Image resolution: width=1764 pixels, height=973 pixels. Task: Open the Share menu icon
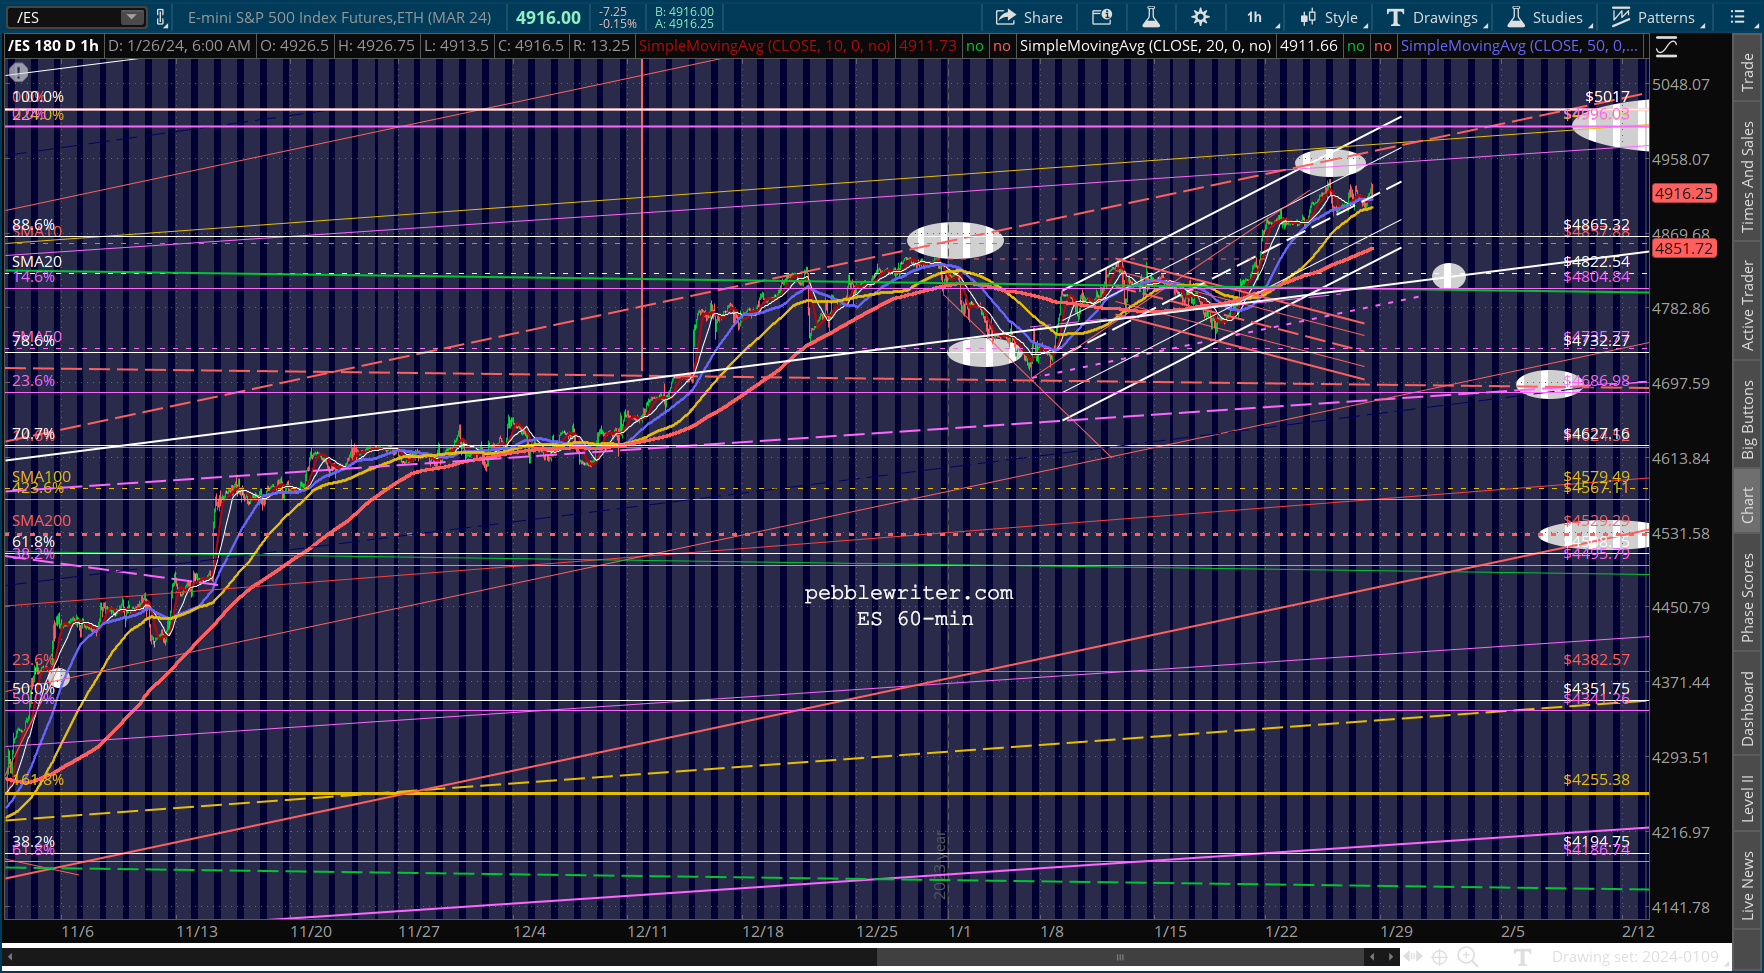pyautogui.click(x=1029, y=17)
